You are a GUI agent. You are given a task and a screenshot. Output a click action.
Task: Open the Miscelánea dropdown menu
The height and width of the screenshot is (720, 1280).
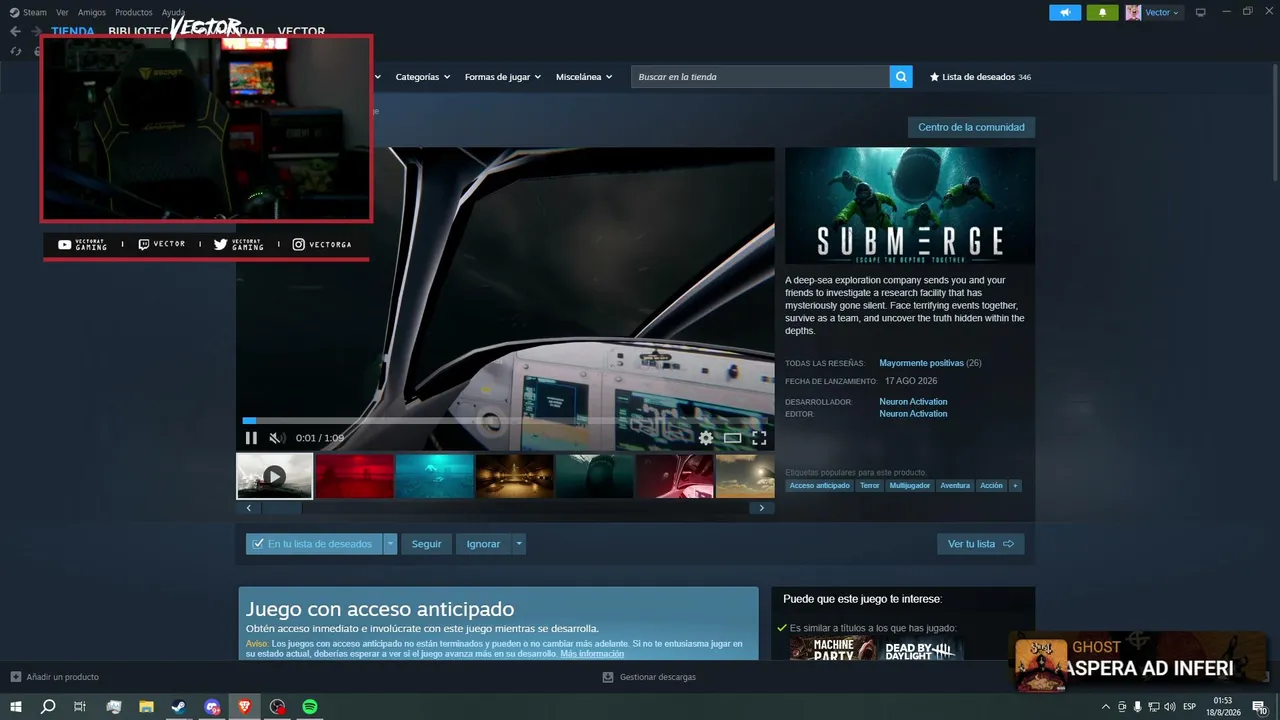pyautogui.click(x=584, y=77)
